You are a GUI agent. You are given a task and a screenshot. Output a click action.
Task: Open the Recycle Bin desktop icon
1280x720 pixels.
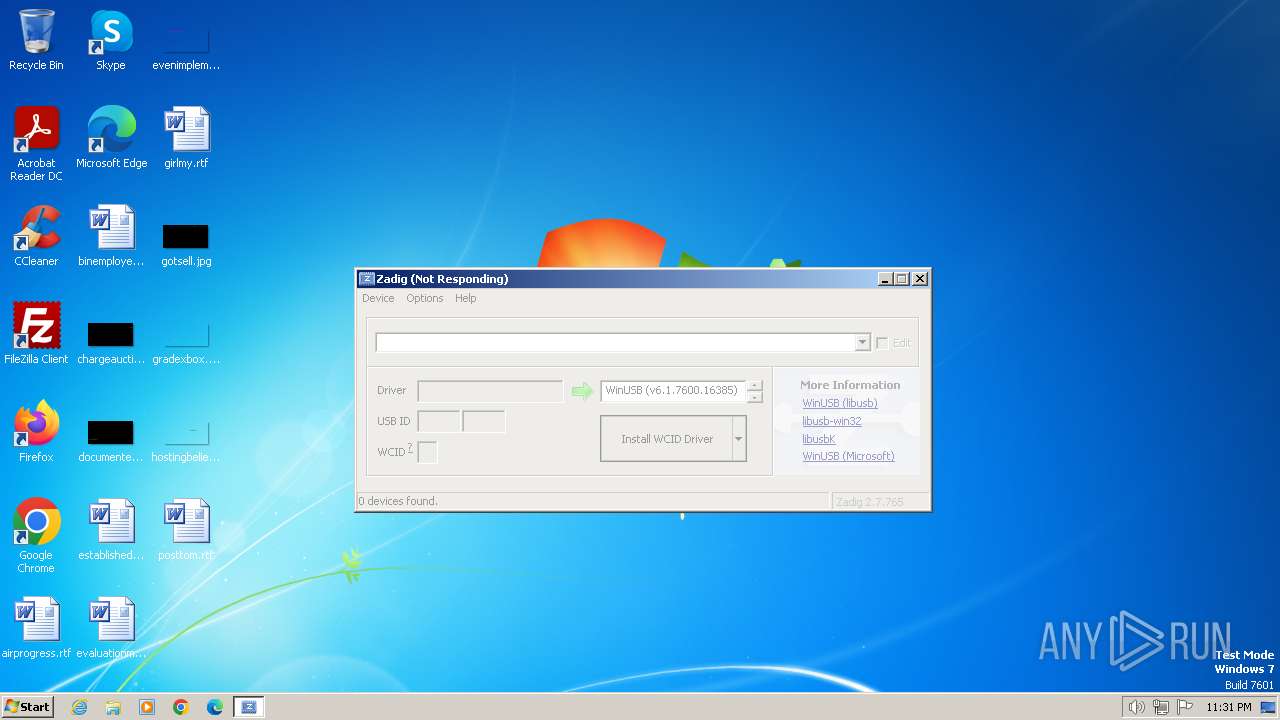[36, 40]
